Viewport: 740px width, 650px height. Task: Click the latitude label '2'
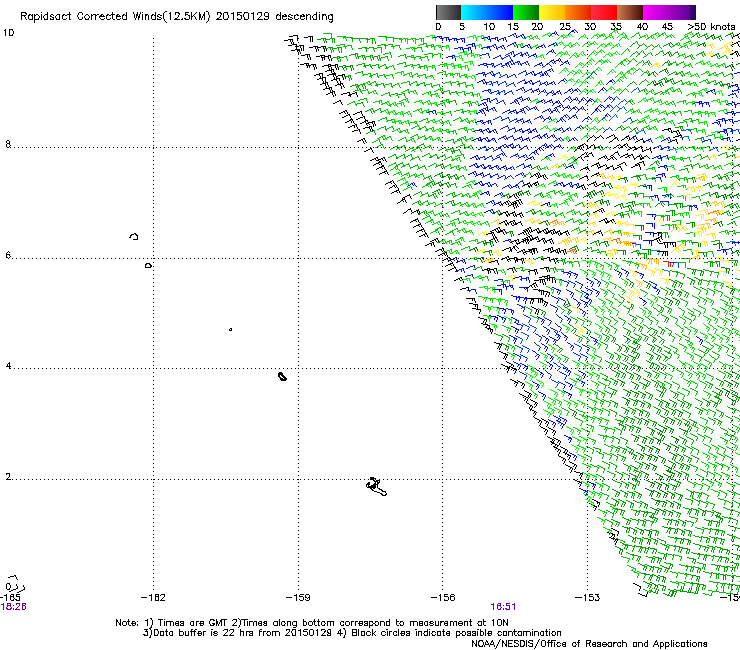point(8,476)
